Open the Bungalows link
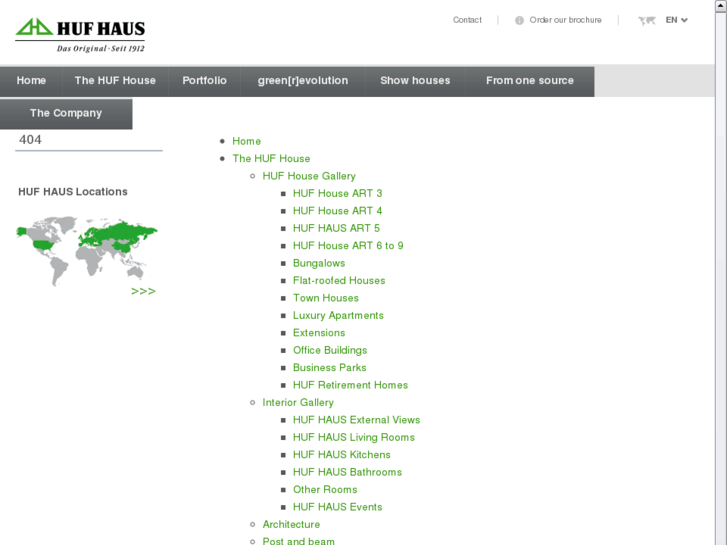 (319, 263)
